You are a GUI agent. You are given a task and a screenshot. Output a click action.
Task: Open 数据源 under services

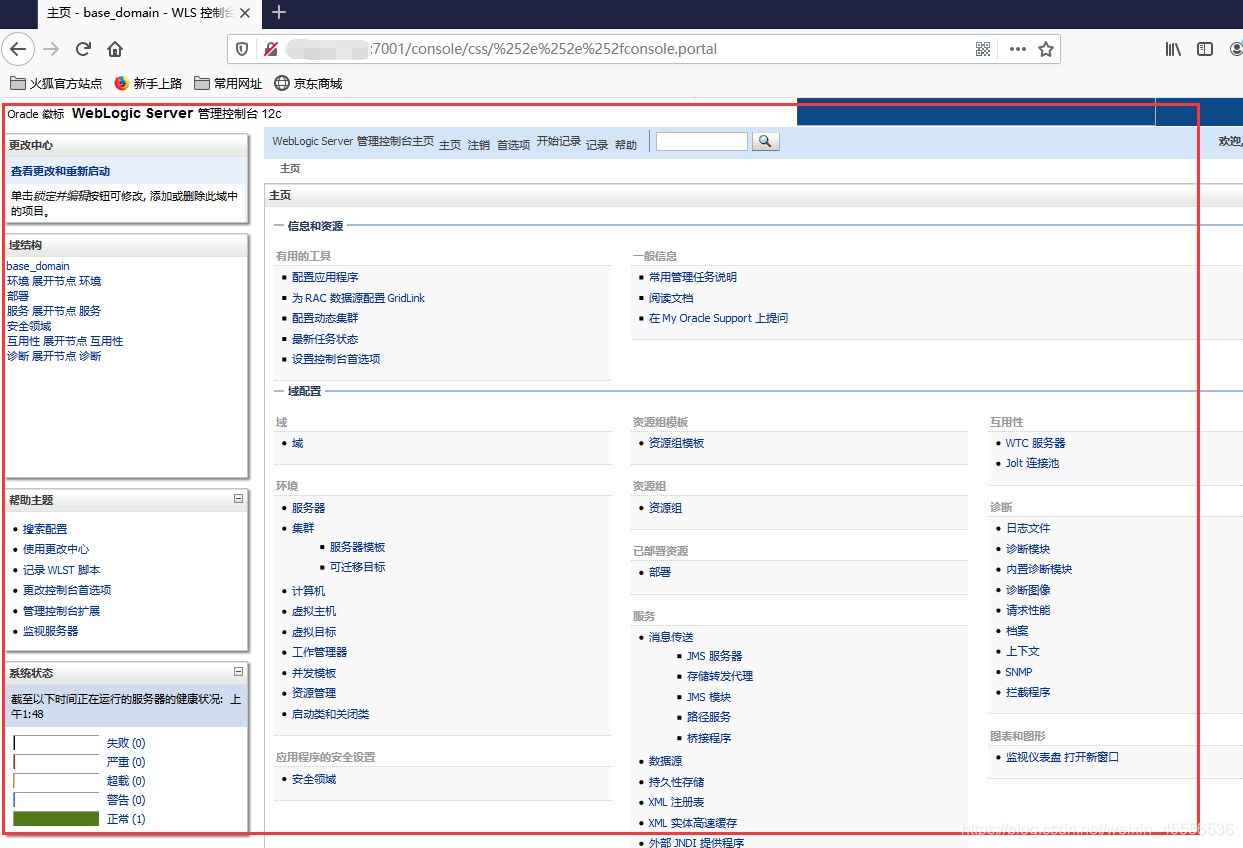tap(666, 761)
